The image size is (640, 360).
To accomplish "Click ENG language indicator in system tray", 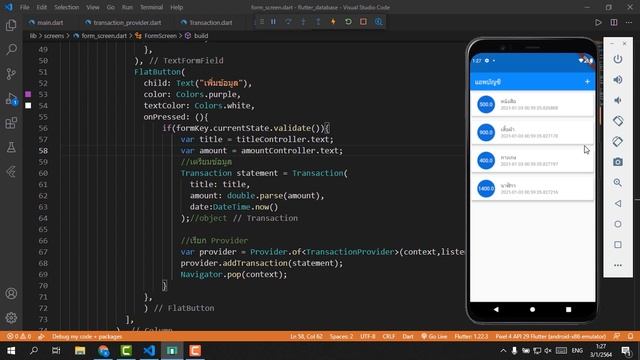I will [x=577, y=351].
